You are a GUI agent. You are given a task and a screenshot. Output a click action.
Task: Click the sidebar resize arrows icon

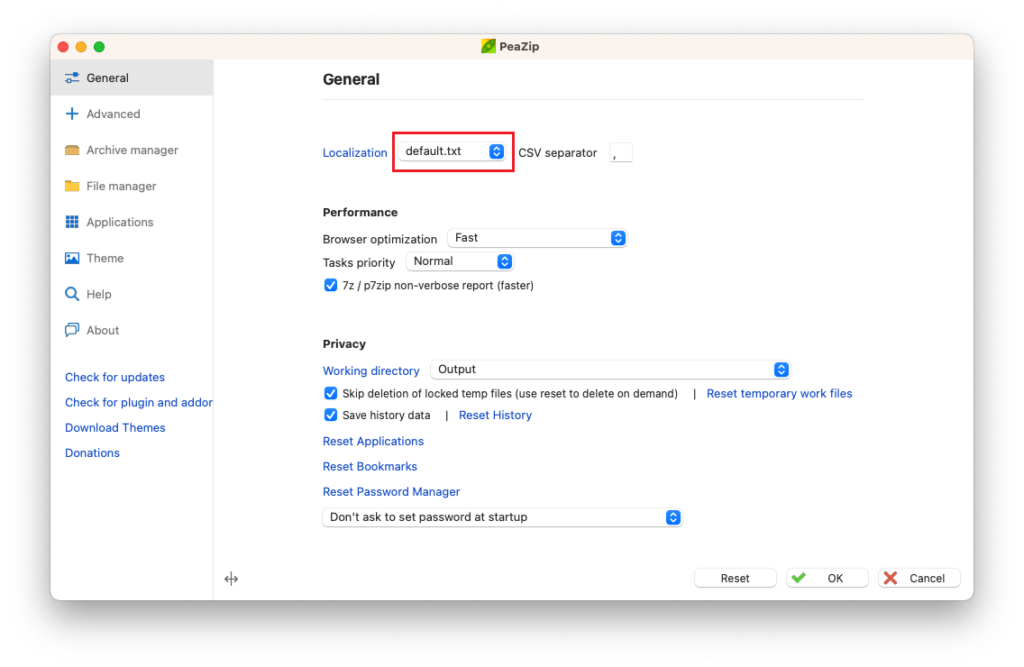point(231,579)
